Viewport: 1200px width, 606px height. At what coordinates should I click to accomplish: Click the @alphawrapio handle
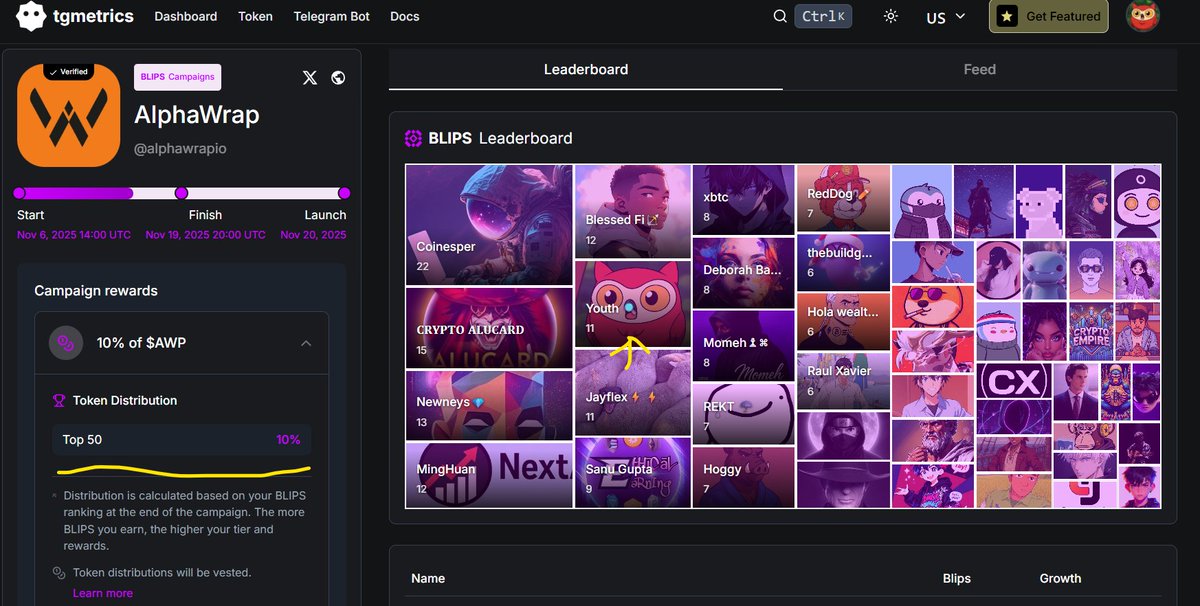(x=180, y=149)
